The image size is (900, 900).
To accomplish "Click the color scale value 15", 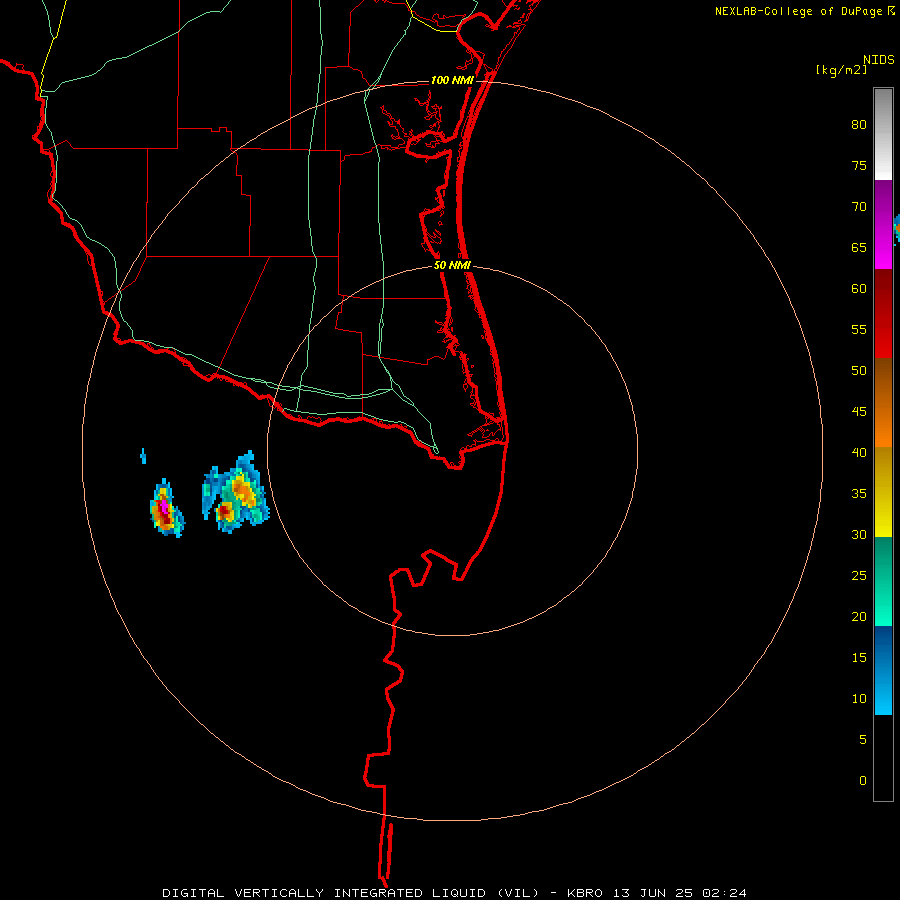I will (859, 658).
